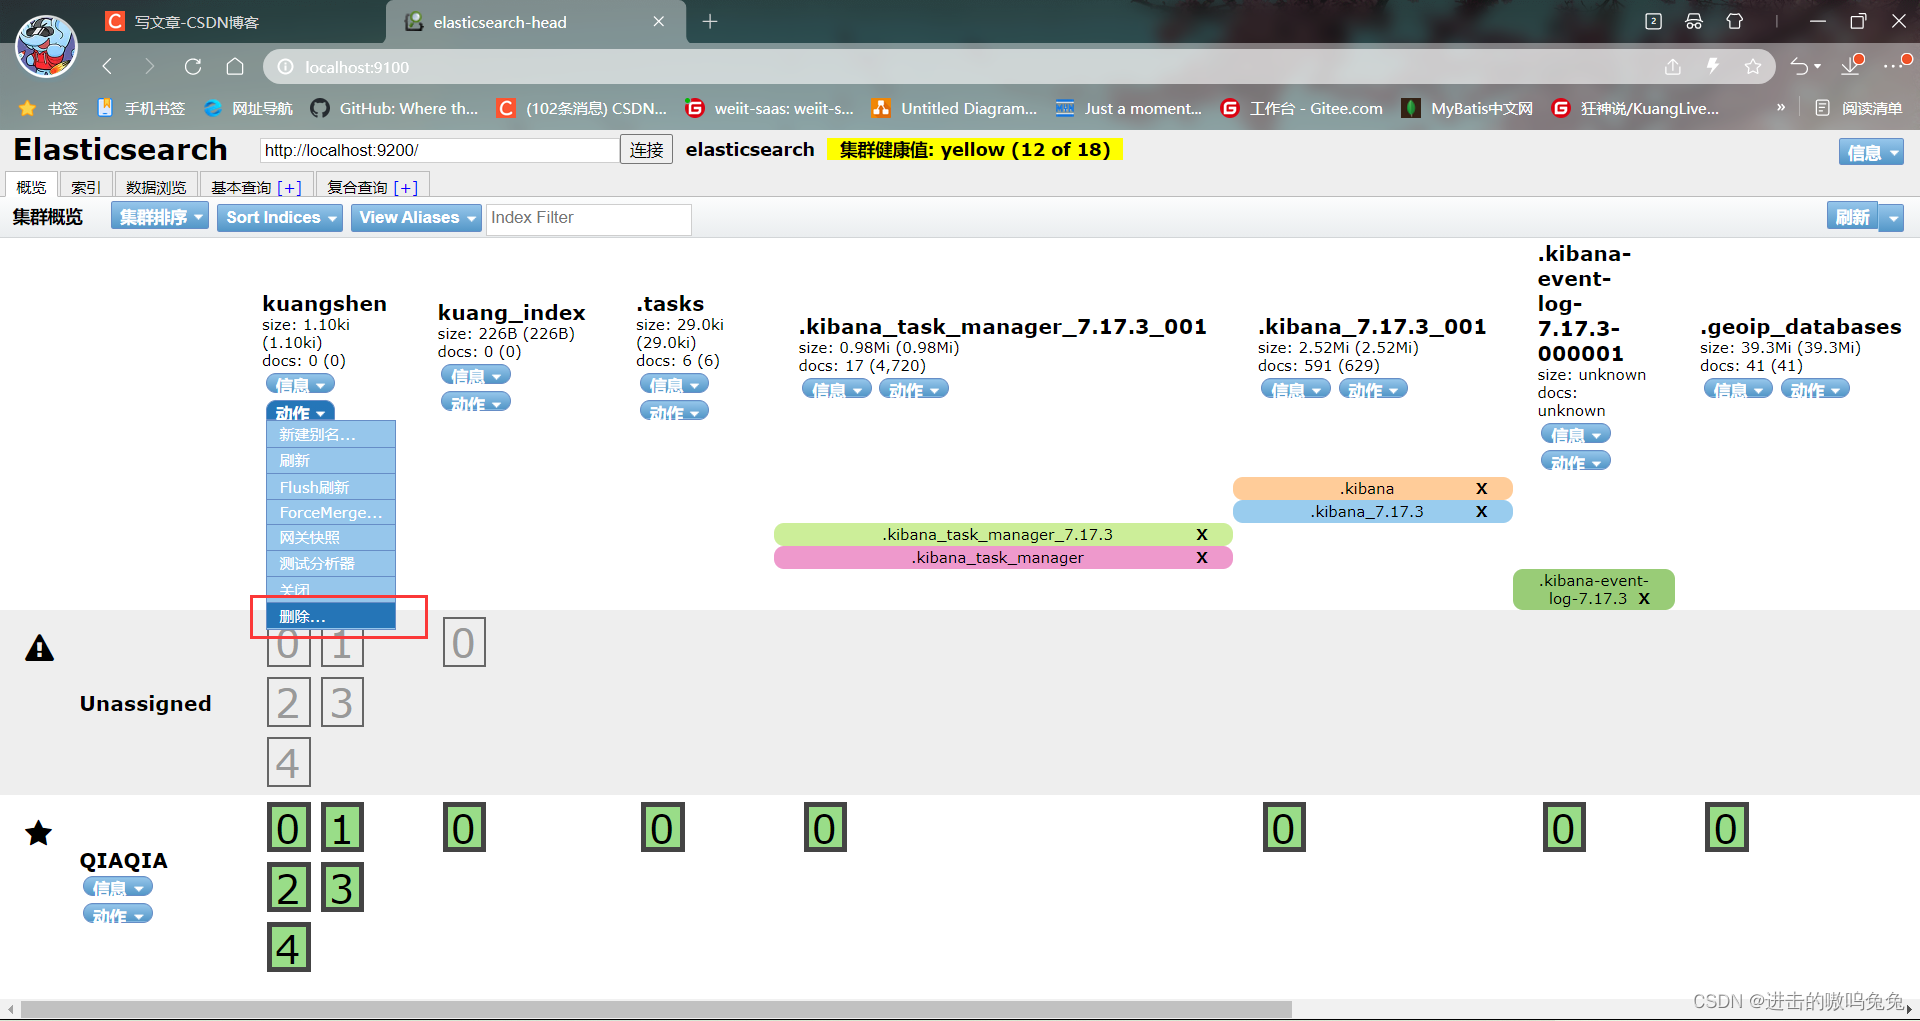This screenshot has height=1021, width=1920.
Task: Click the browser back arrow
Action: (x=107, y=67)
